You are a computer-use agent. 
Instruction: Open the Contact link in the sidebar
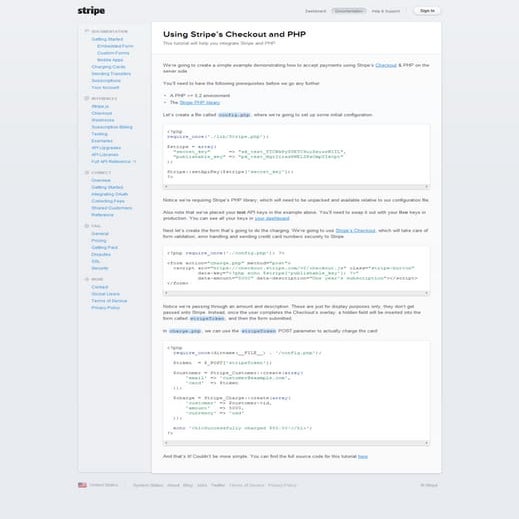[100, 287]
